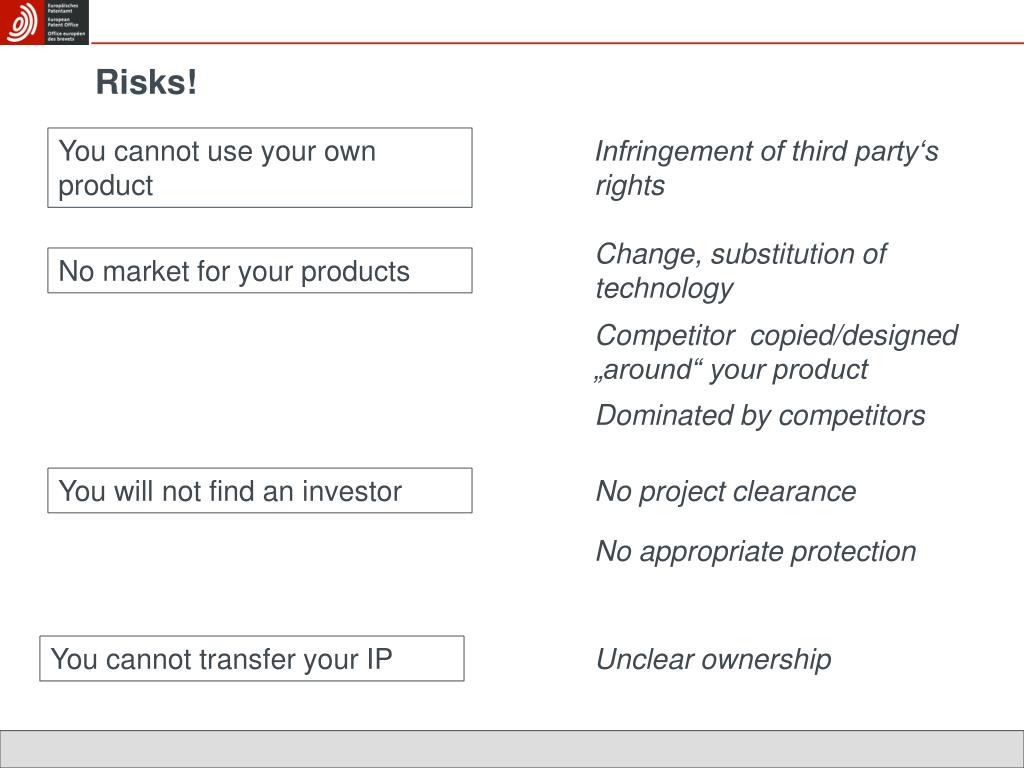Viewport: 1024px width, 768px height.
Task: Click the 'Competitor copied/designed around' text
Action: coord(776,352)
